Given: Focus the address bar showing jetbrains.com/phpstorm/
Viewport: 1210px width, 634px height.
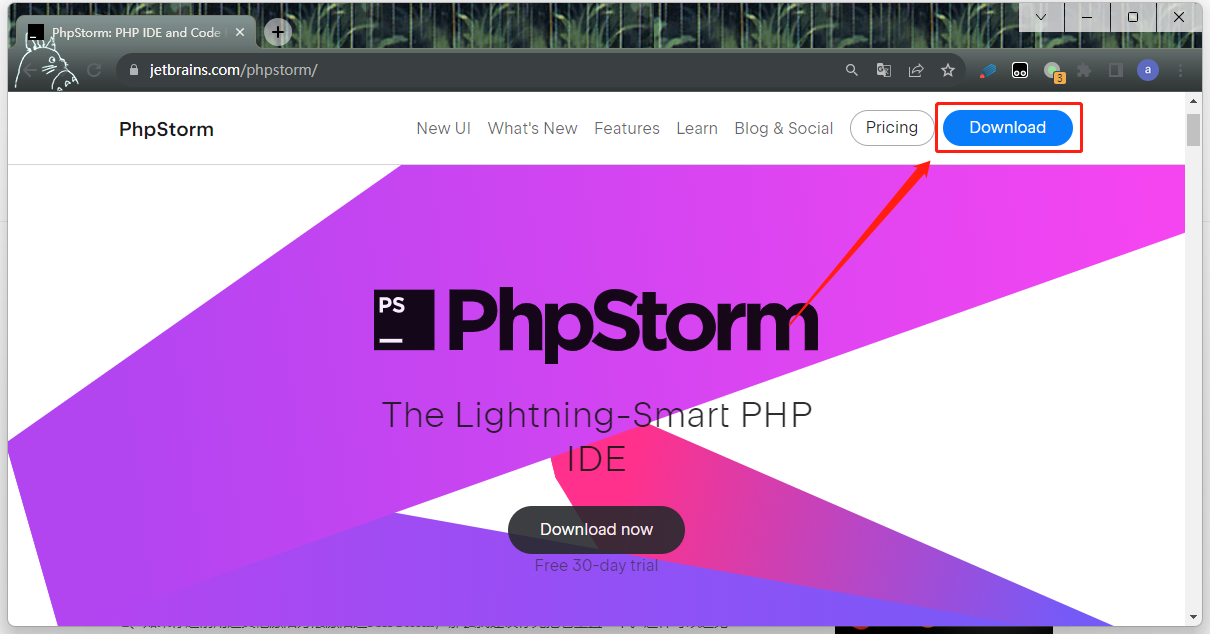Looking at the screenshot, I should [x=540, y=70].
